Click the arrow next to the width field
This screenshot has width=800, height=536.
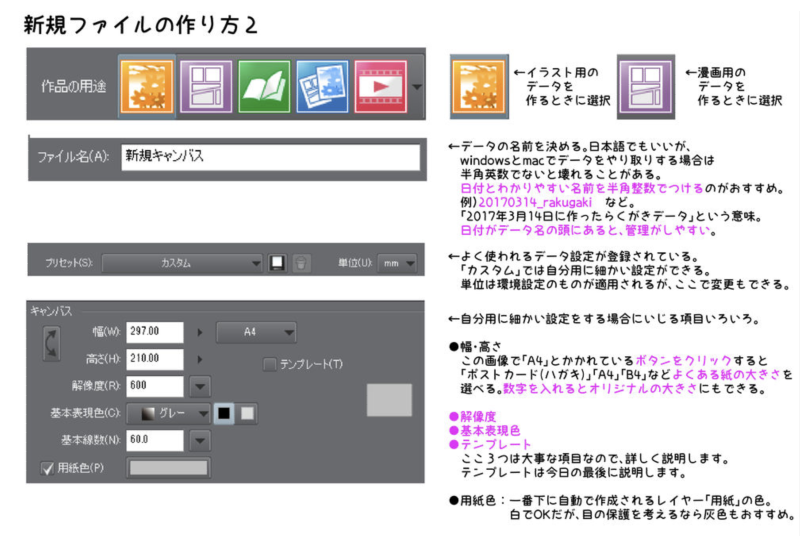click(x=200, y=333)
